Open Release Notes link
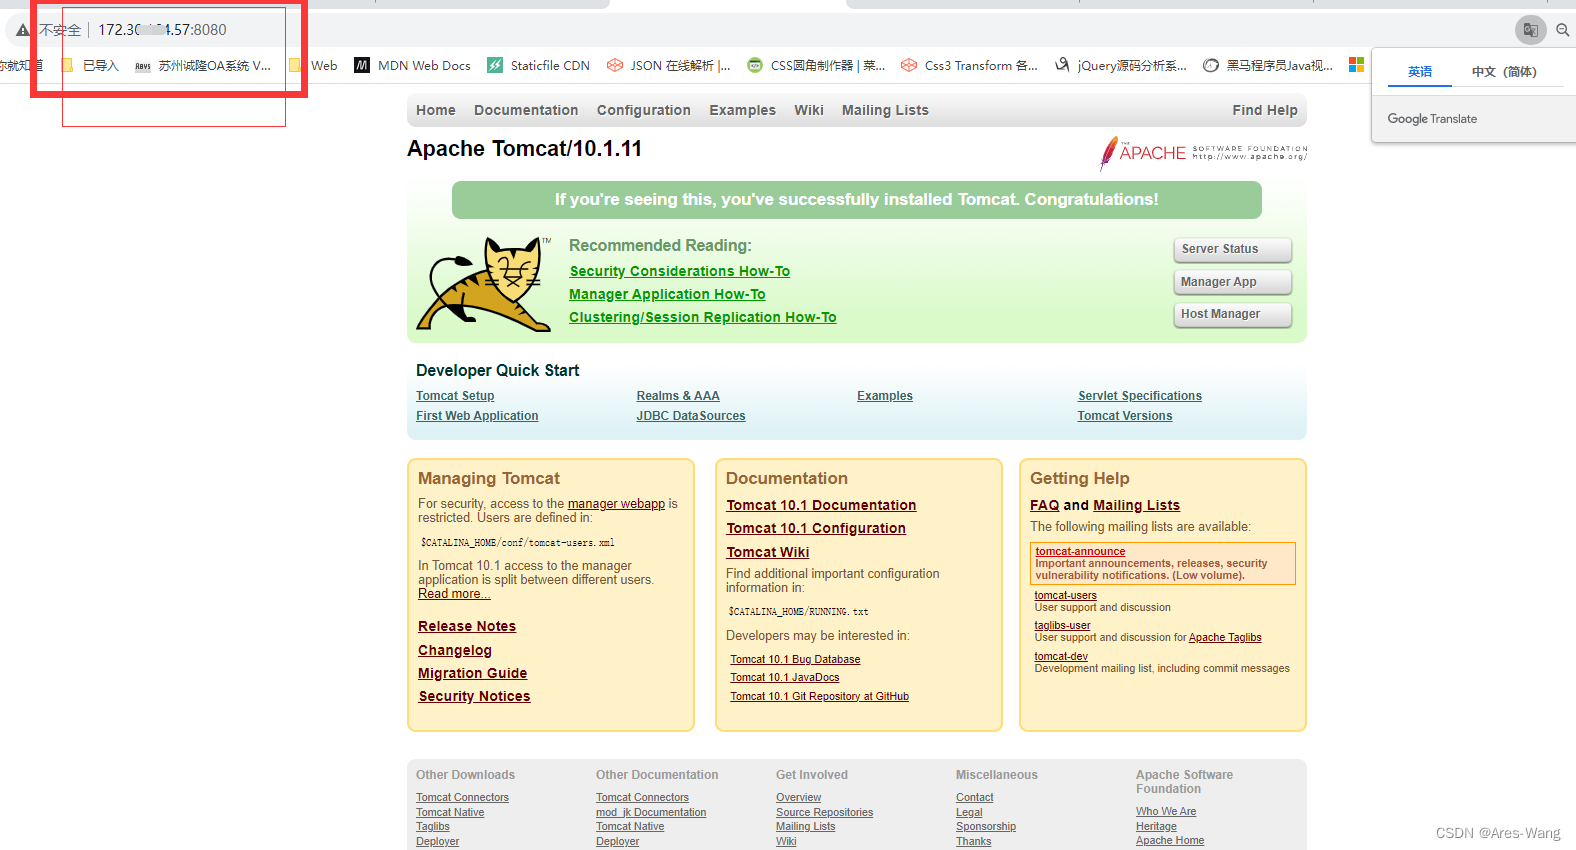Screen dimensions: 1576x850 (467, 626)
